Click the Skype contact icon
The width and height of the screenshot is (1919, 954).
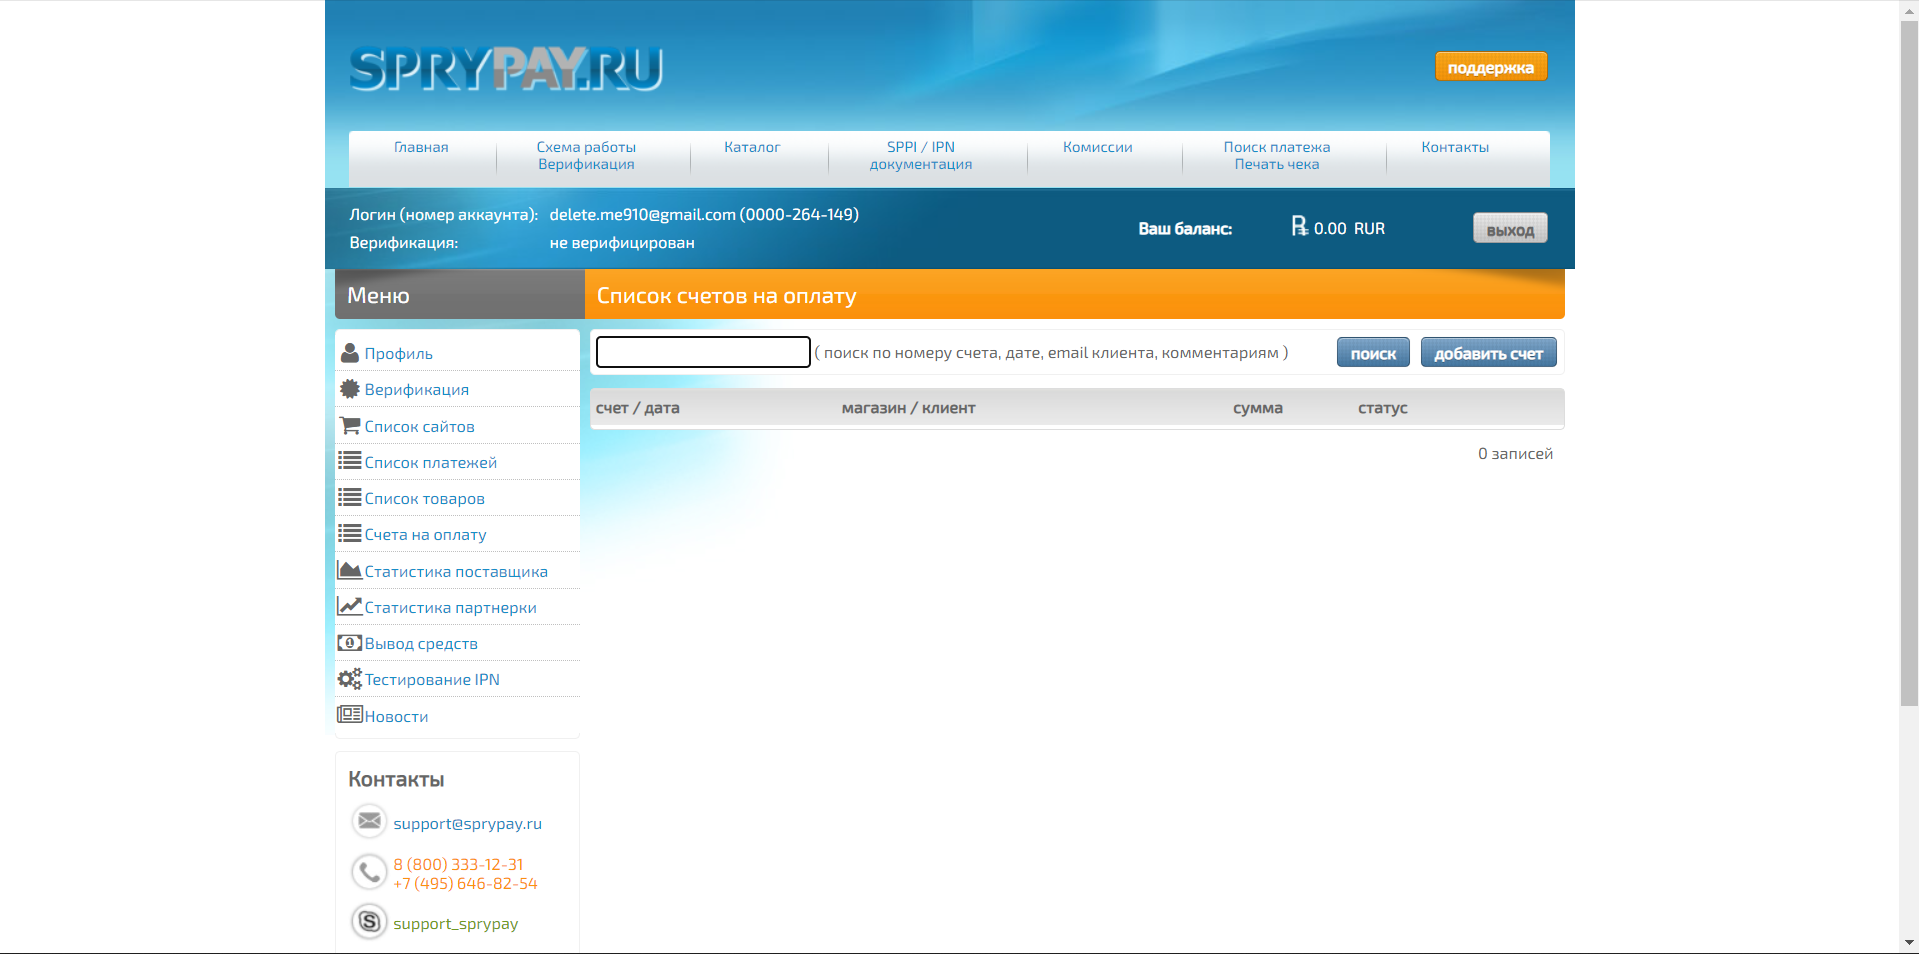tap(369, 922)
